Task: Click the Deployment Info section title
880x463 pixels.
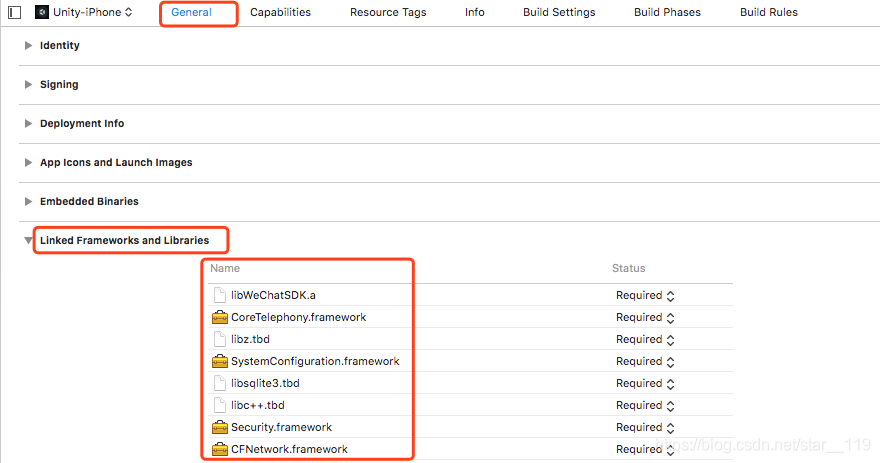Action: tap(82, 123)
